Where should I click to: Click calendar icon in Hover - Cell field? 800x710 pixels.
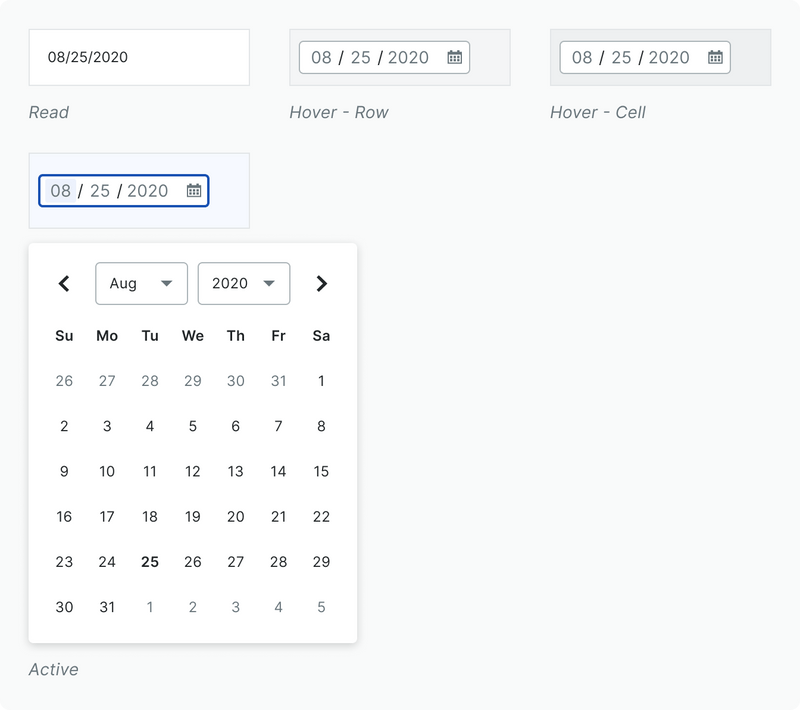tap(715, 57)
